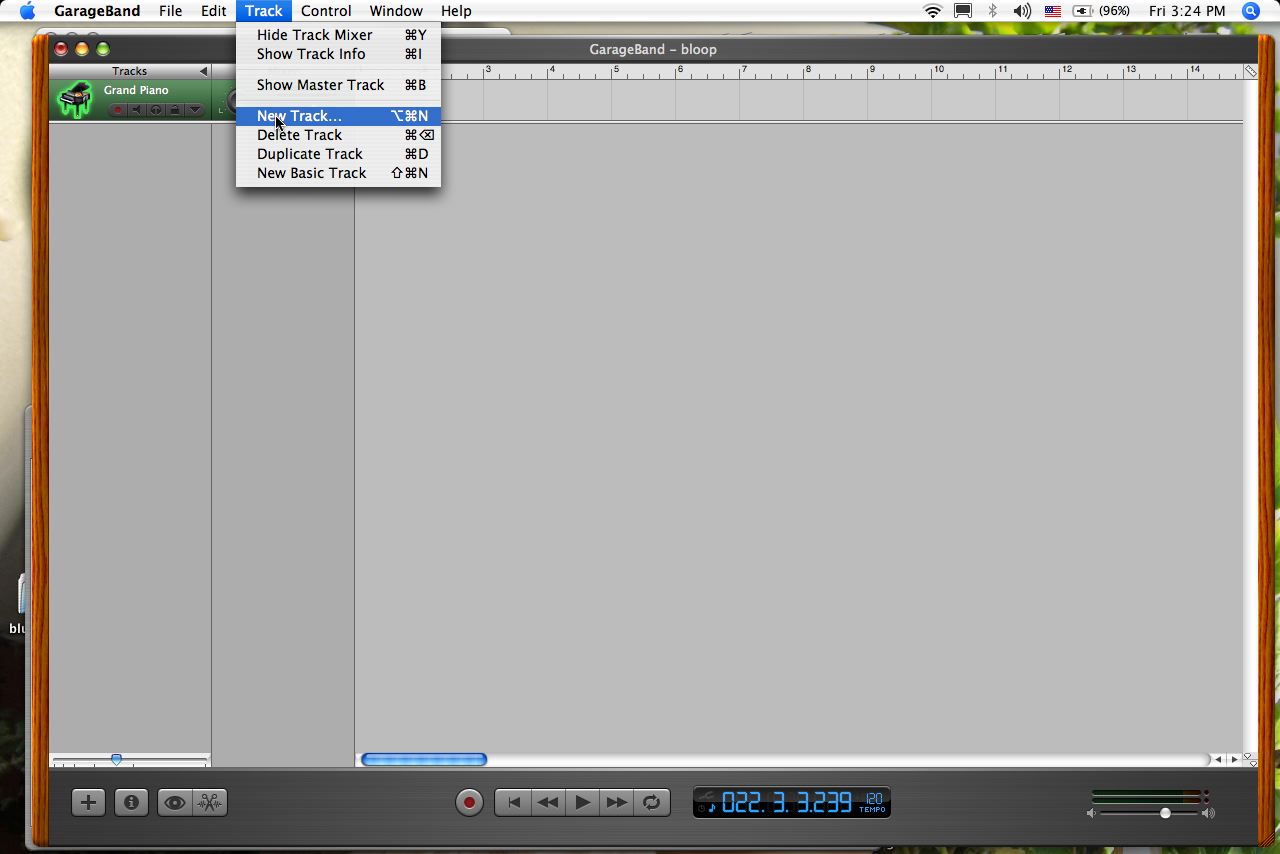Click the horizontal timeline scrollbar thumb
This screenshot has width=1280, height=854.
pos(424,760)
